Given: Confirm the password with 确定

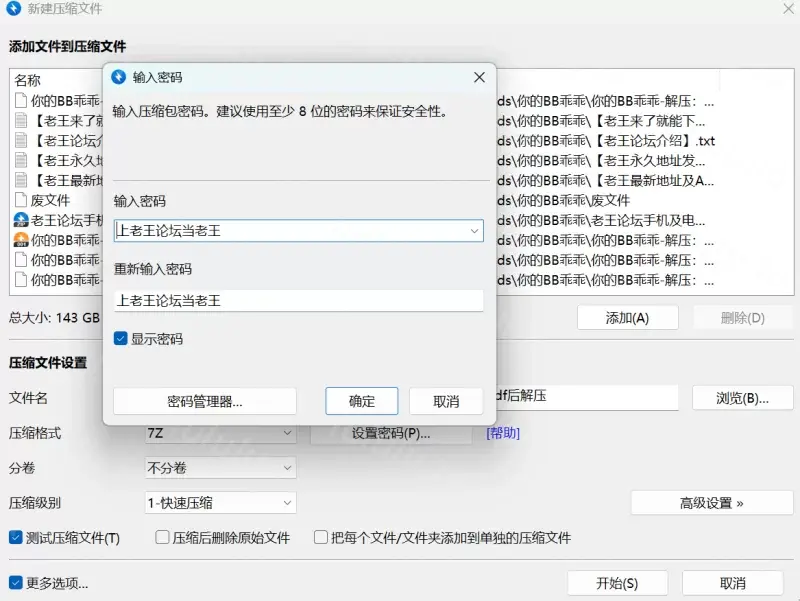Looking at the screenshot, I should click(x=362, y=401).
